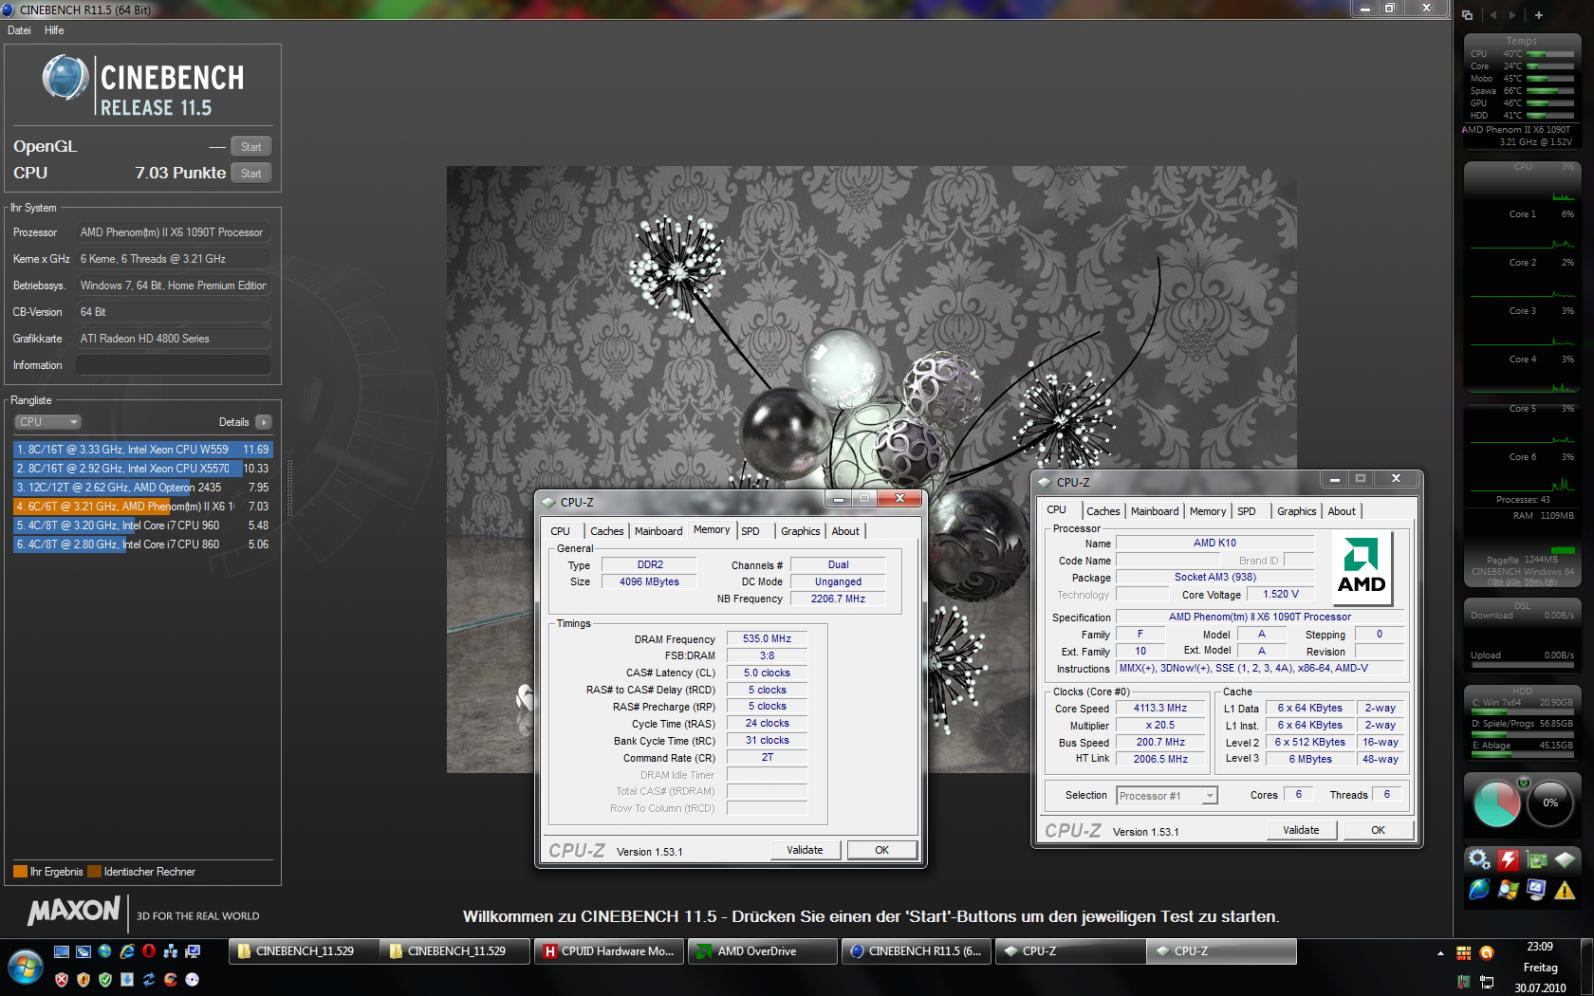Image resolution: width=1594 pixels, height=996 pixels.
Task: Open About tab in processor CPU-Z window
Action: [x=1341, y=511]
